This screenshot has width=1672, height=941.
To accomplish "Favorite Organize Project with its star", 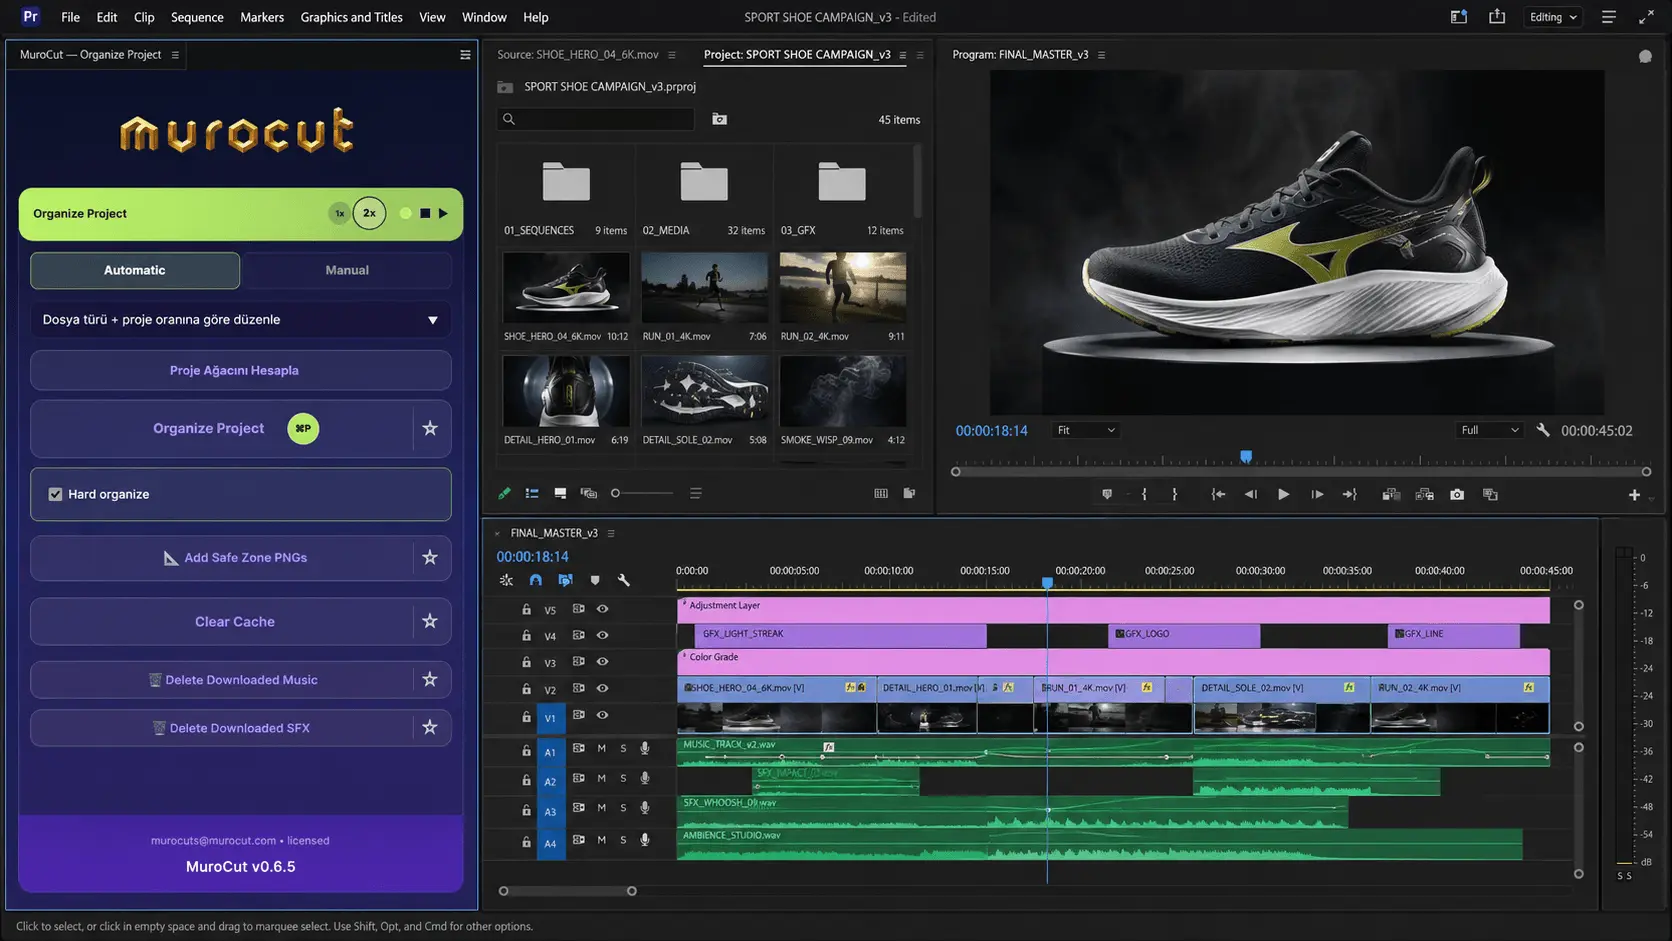I will [430, 428].
